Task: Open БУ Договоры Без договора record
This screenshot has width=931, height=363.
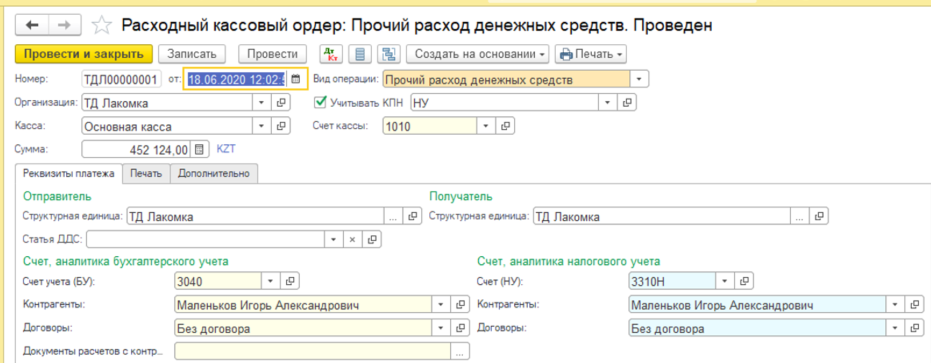Action: (x=460, y=327)
